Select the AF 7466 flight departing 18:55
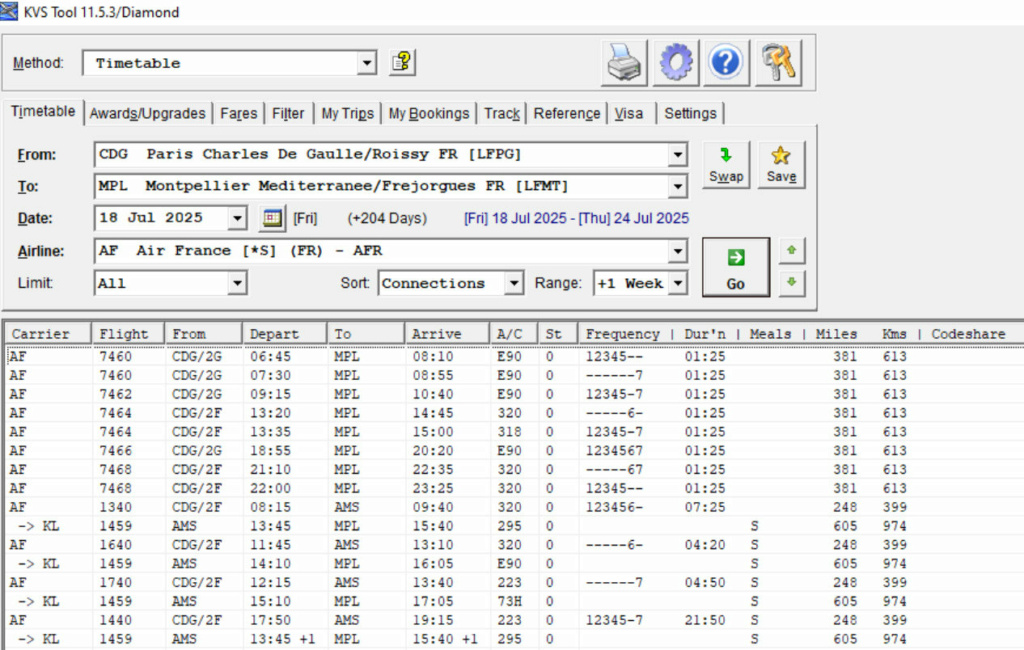The width and height of the screenshot is (1024, 650). click(512, 451)
